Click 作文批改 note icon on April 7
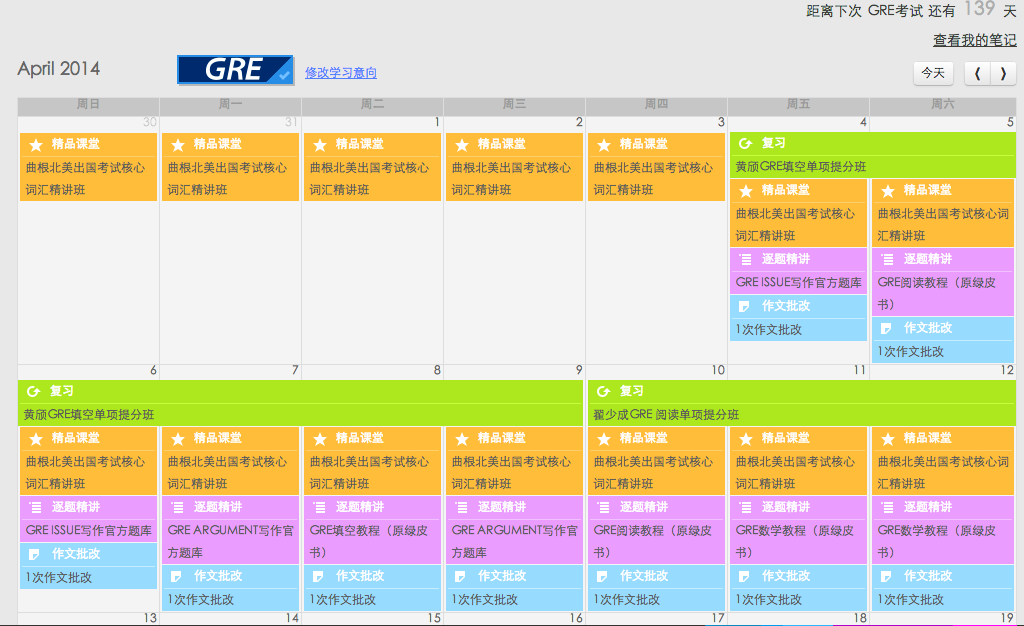Viewport: 1024px width, 626px height. coord(176,576)
